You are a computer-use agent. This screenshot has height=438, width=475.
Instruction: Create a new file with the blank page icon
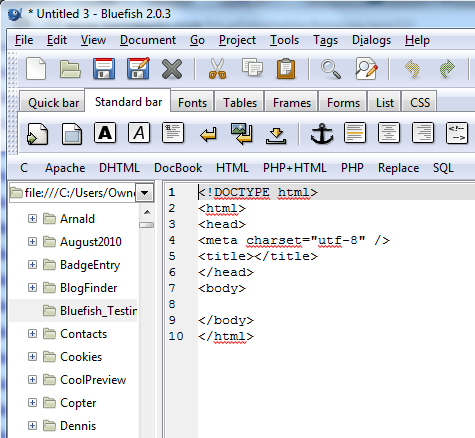pyautogui.click(x=36, y=69)
